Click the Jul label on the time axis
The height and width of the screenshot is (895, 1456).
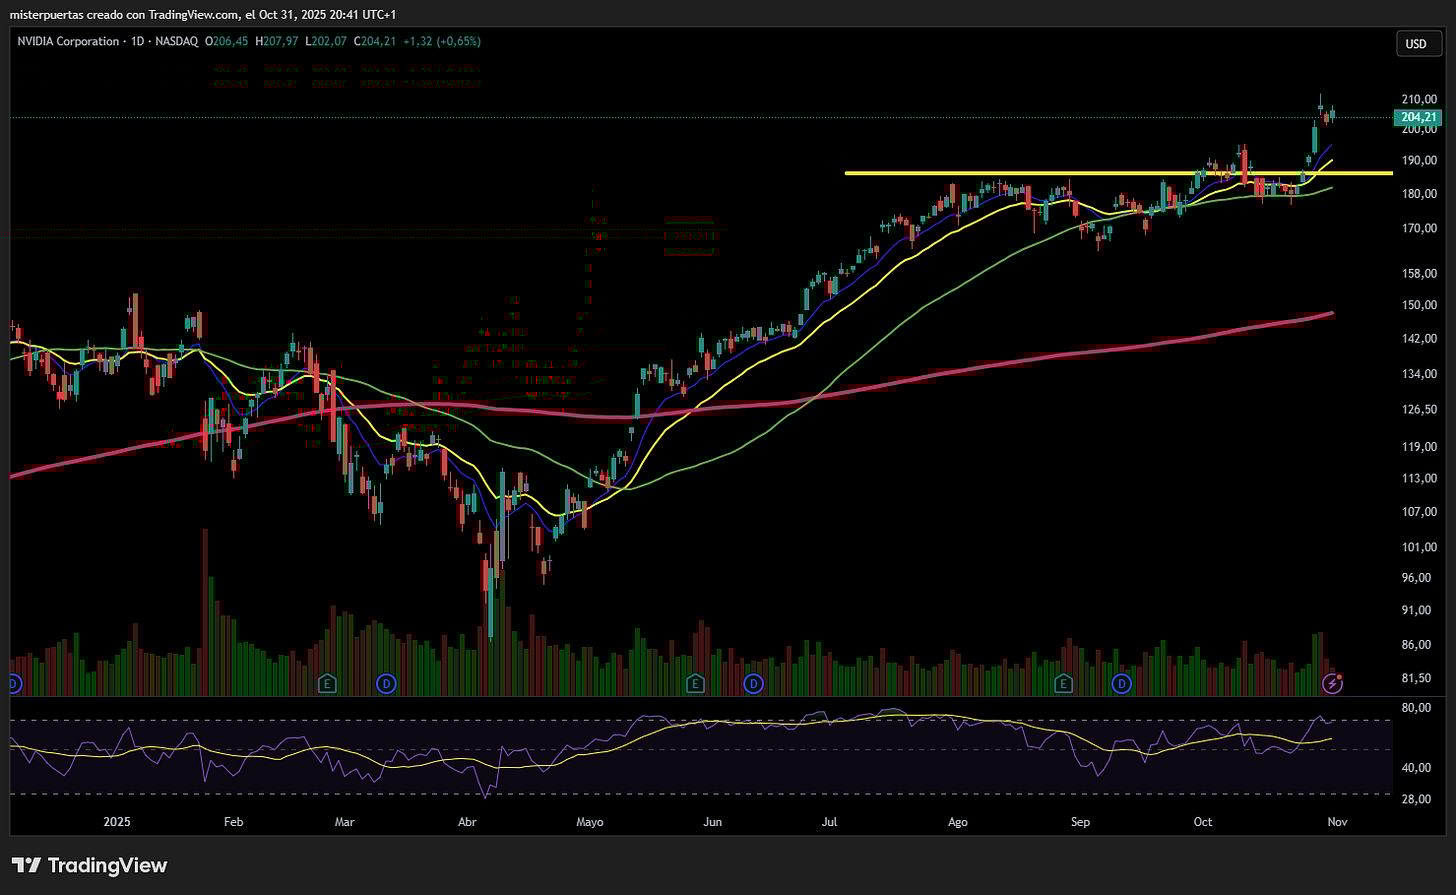click(x=829, y=822)
